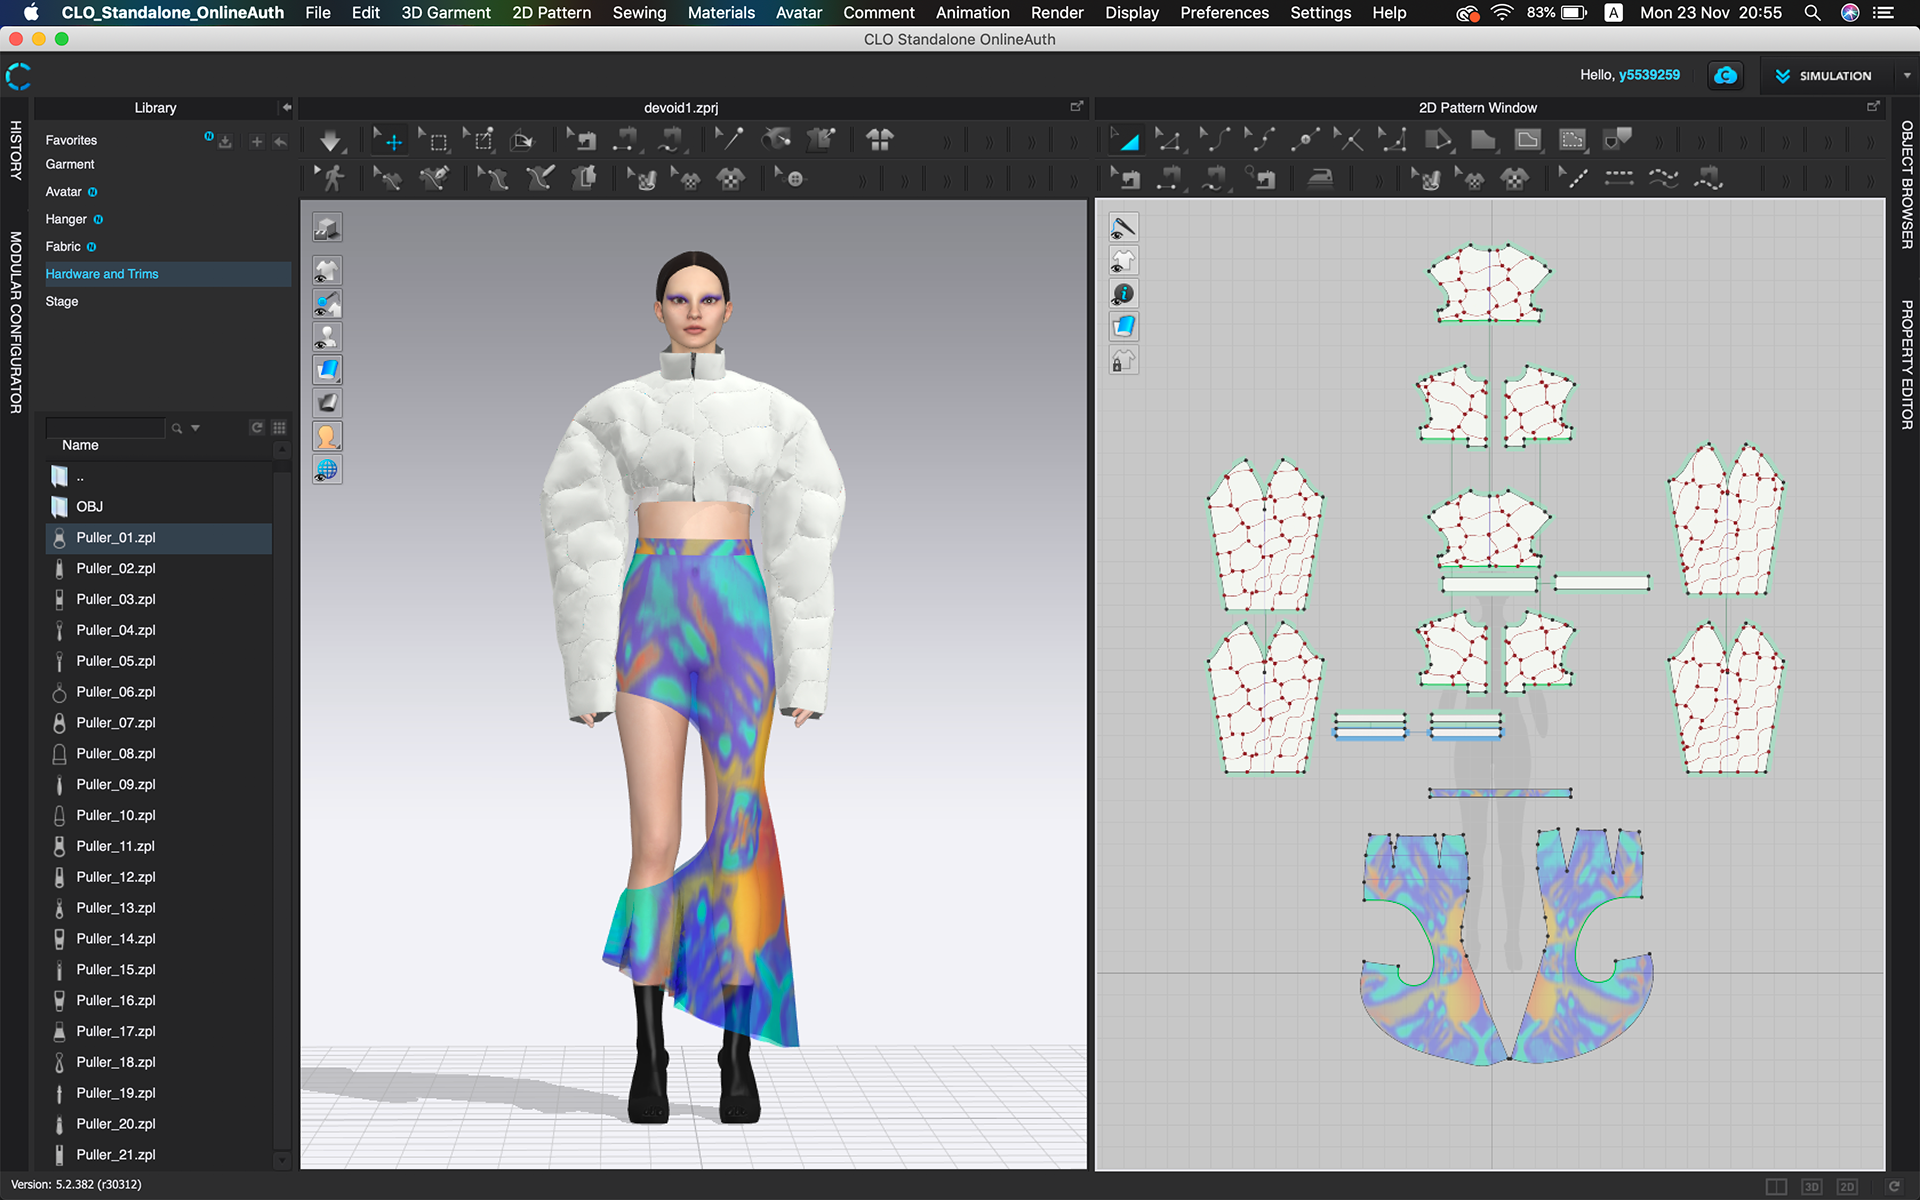Open the Avatar menu
1920x1200 pixels.
tap(798, 13)
